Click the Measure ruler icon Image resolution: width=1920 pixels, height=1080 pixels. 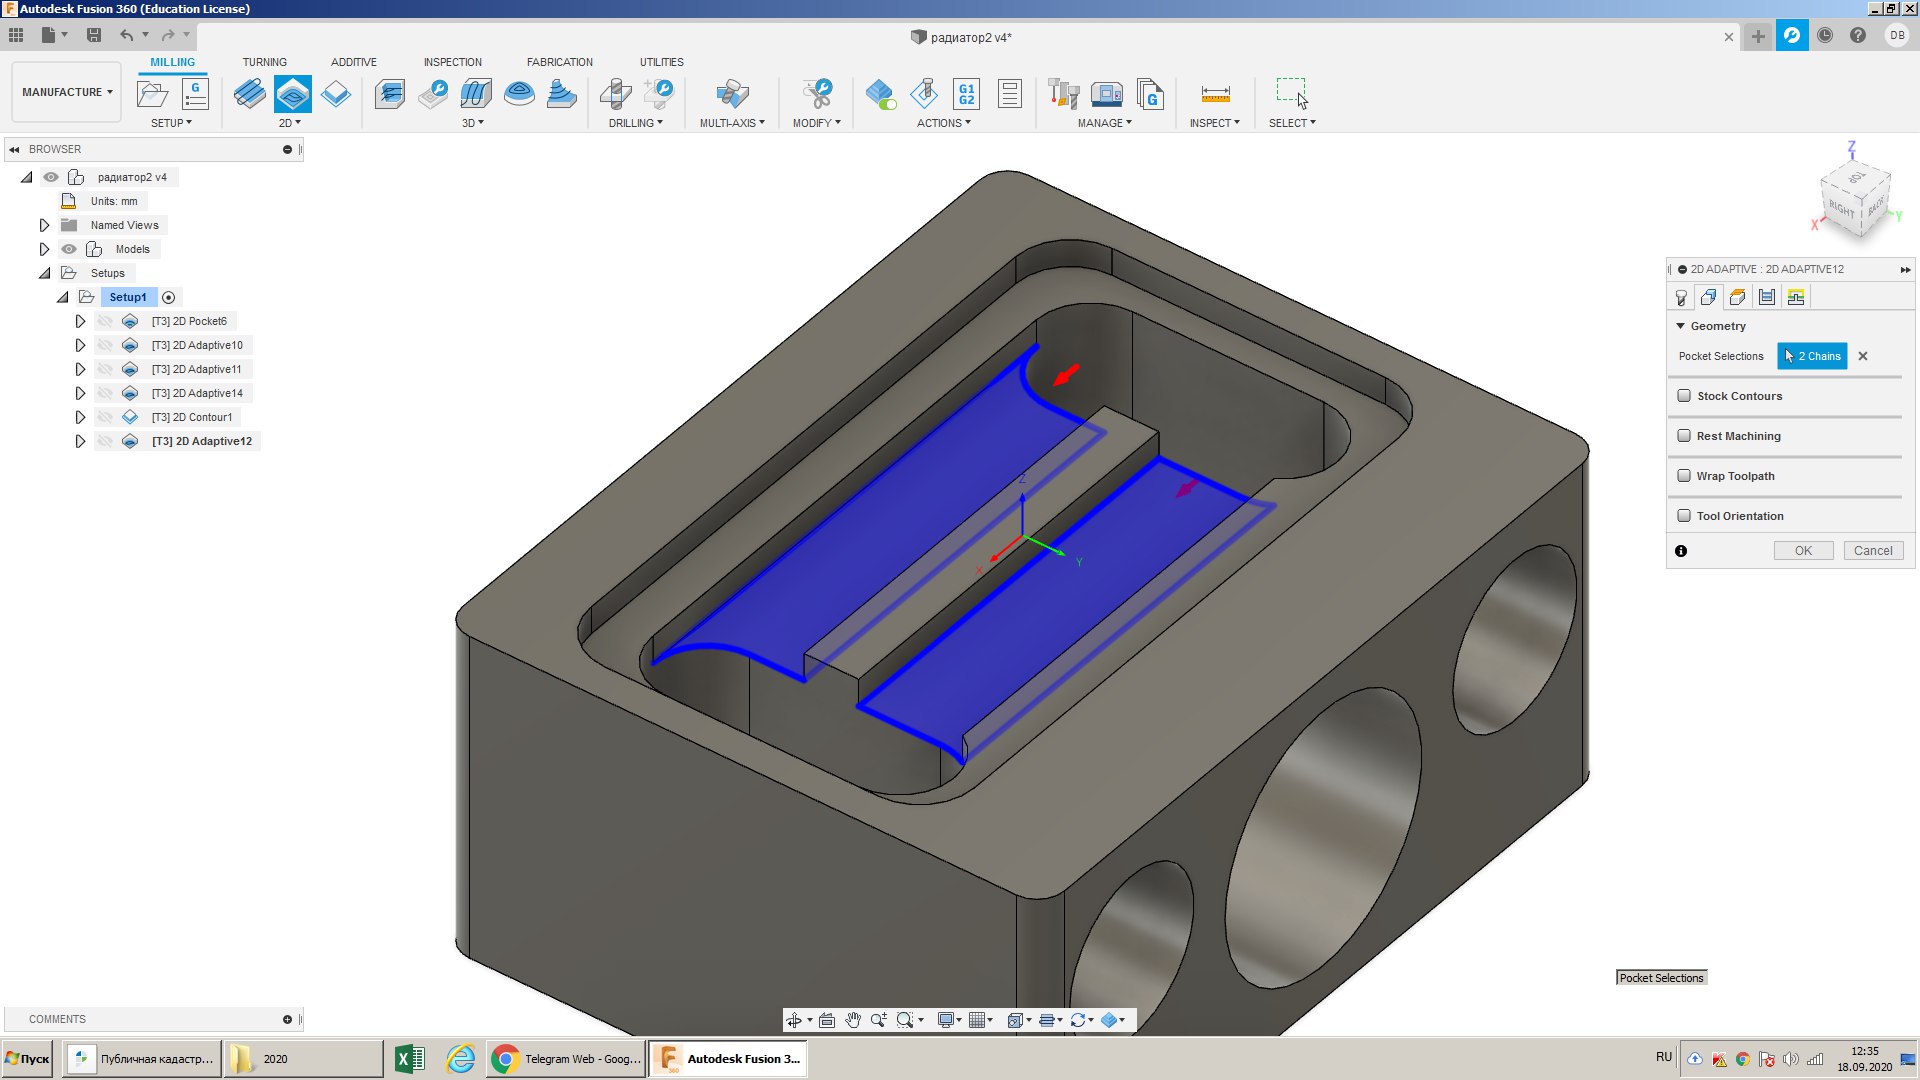coord(1215,94)
